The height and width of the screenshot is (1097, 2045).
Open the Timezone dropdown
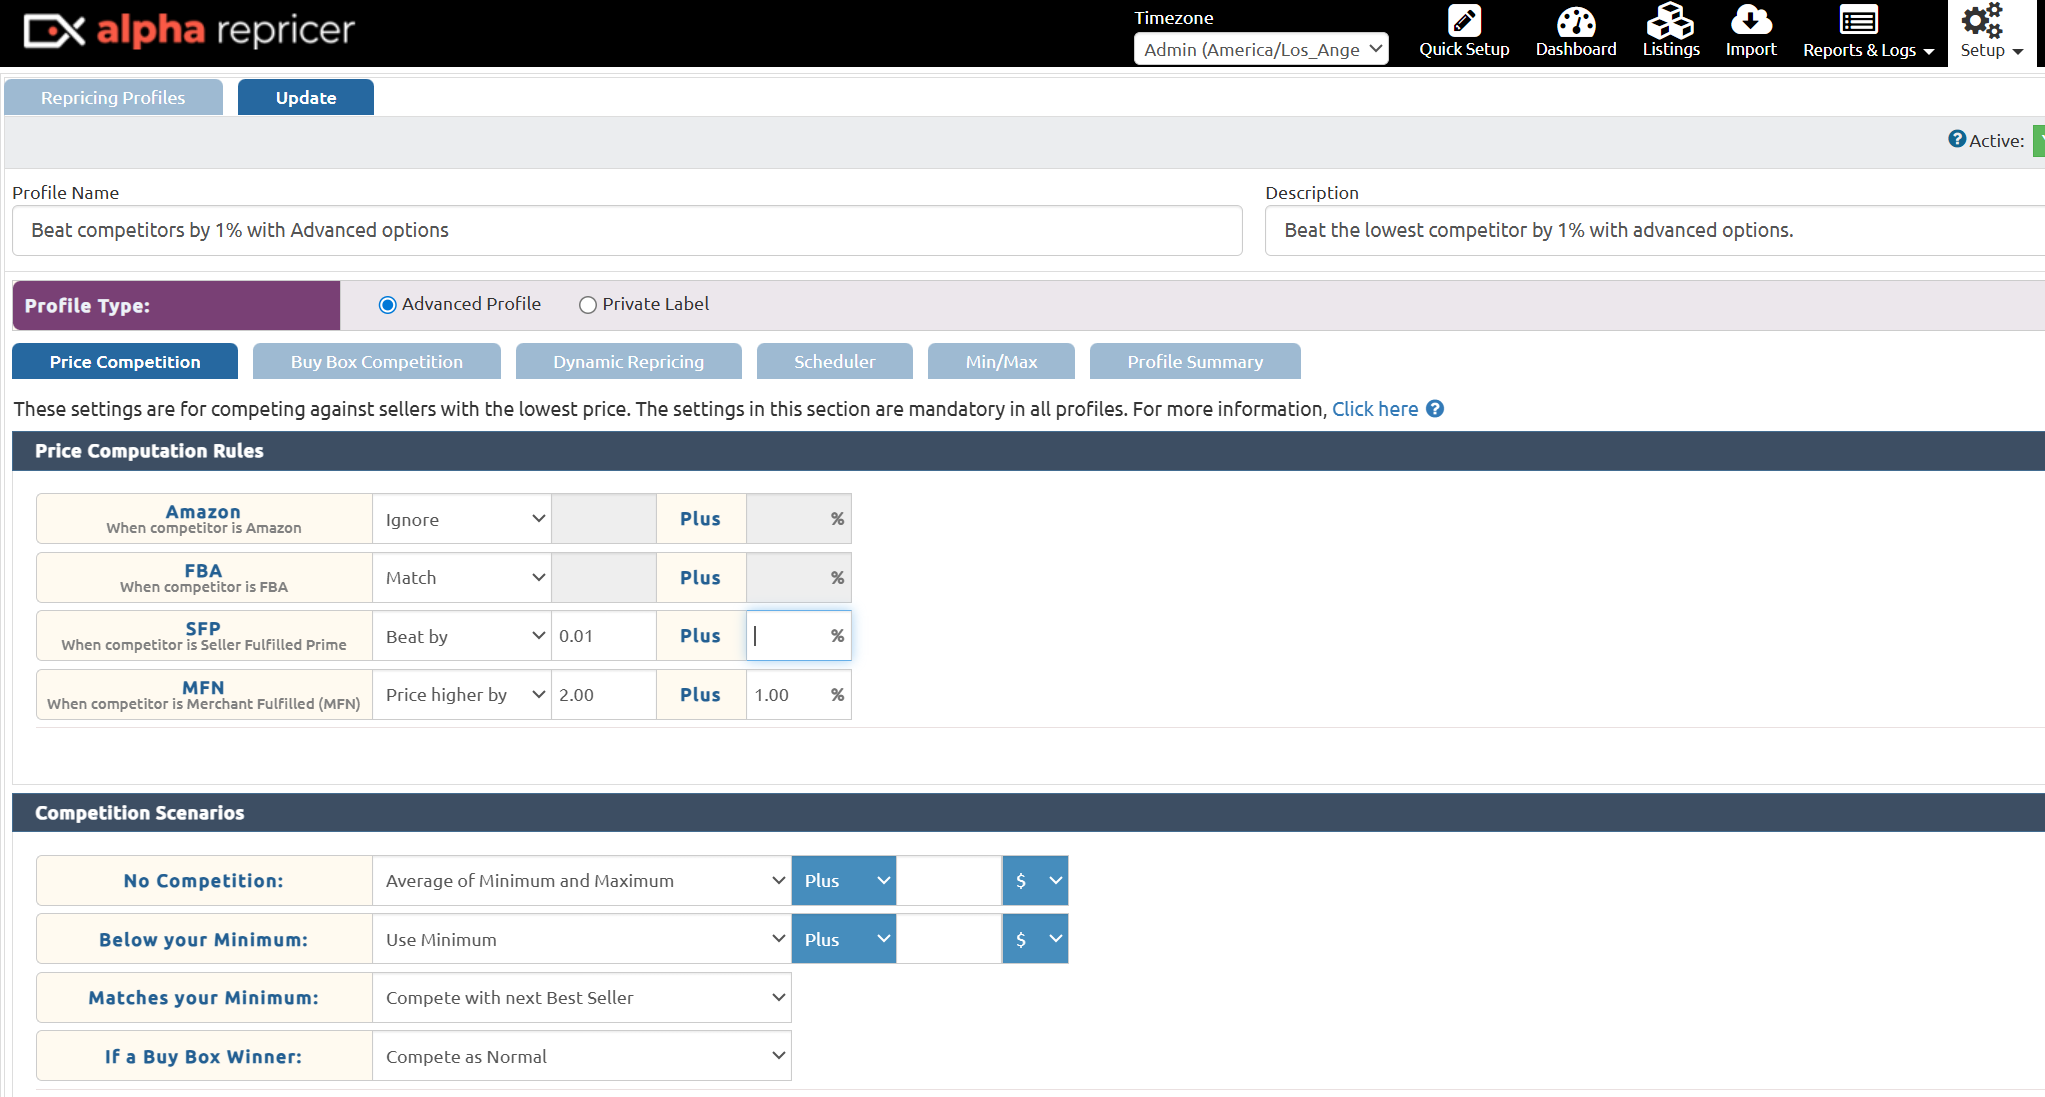click(1261, 49)
